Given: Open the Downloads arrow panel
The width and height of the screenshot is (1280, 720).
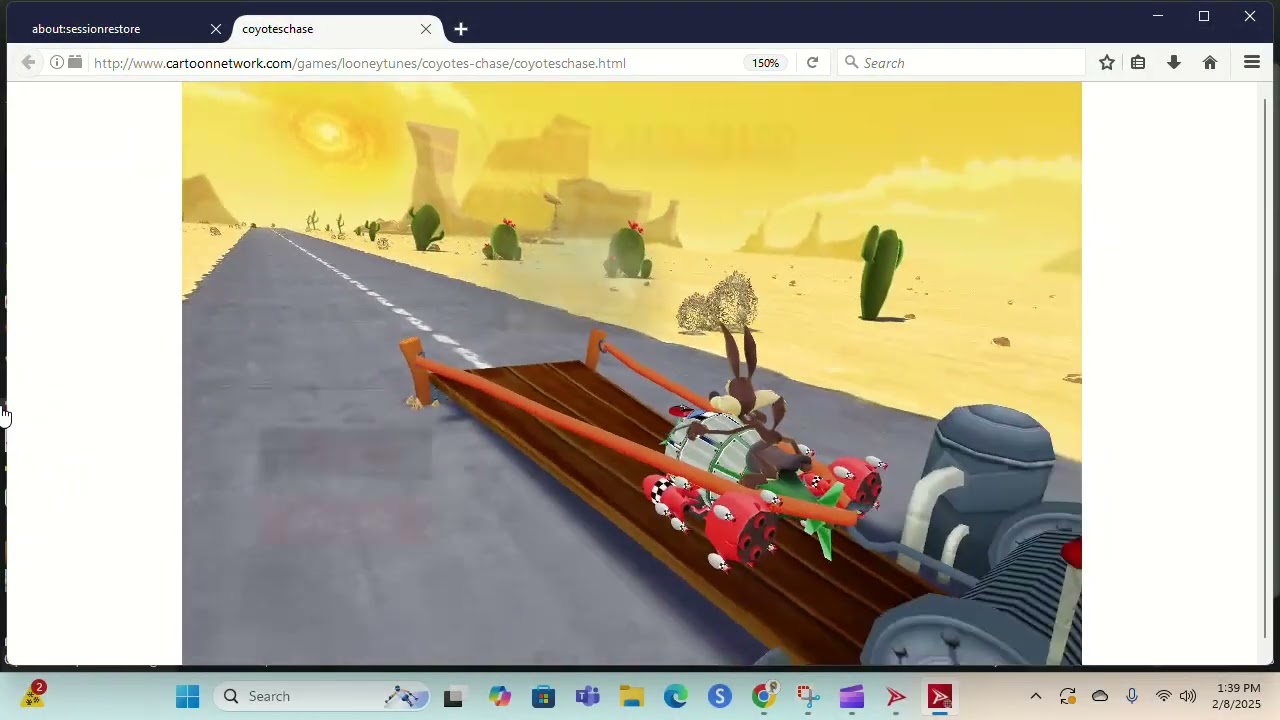Looking at the screenshot, I should pos(1174,63).
